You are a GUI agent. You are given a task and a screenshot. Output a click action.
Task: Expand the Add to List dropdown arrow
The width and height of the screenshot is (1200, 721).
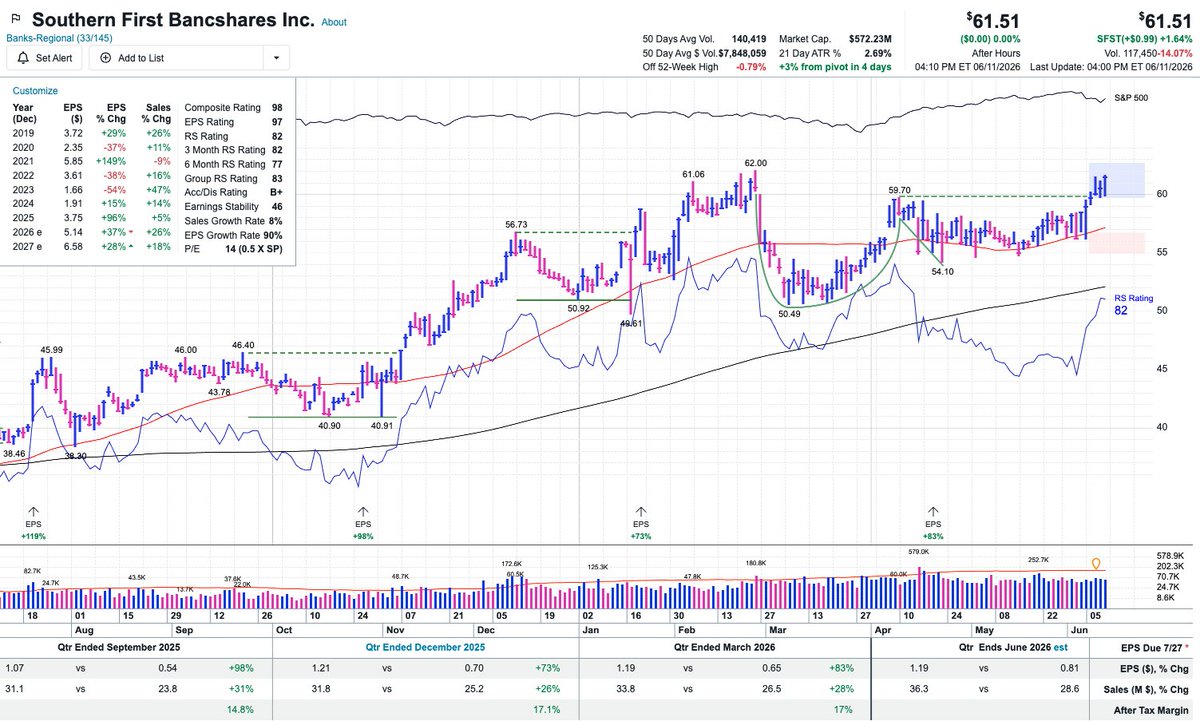(276, 58)
